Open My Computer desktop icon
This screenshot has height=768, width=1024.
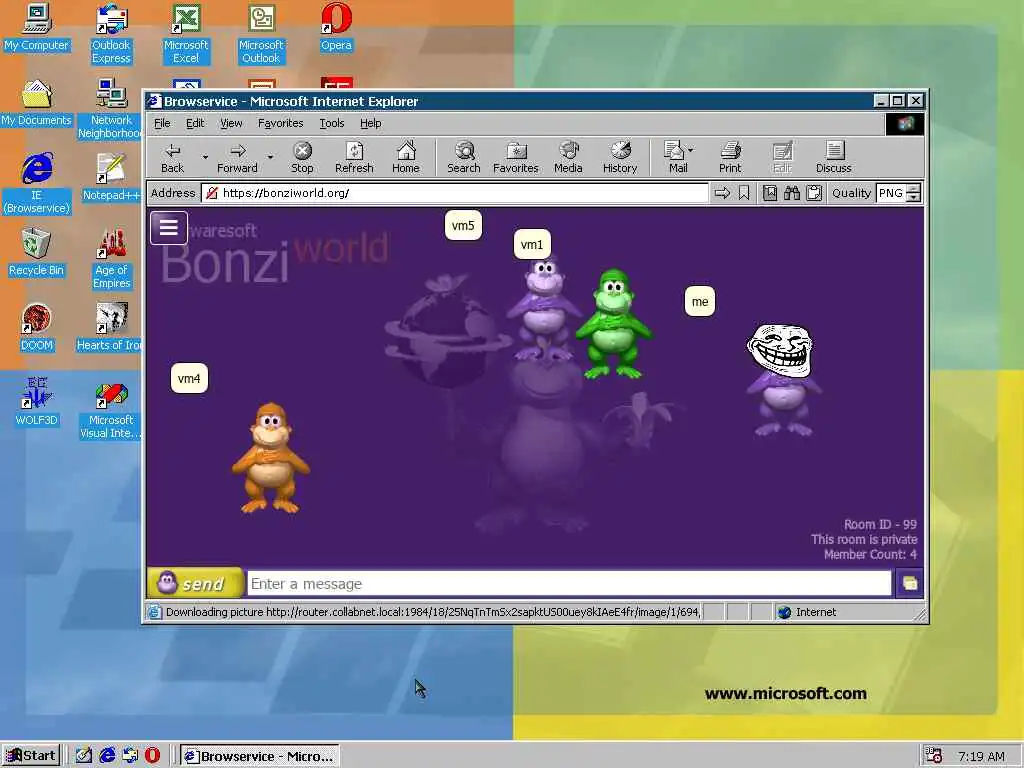point(36,27)
